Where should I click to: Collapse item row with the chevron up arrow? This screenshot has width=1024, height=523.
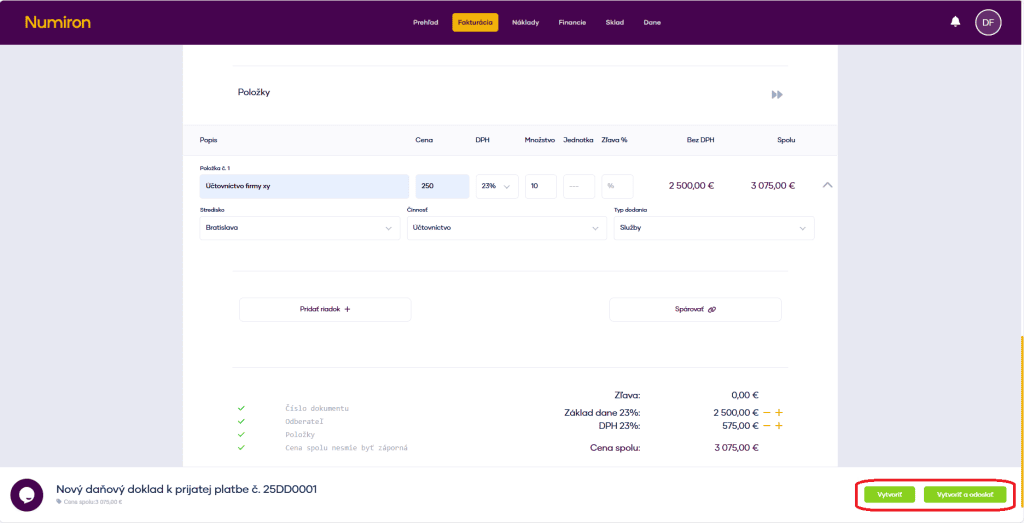pos(827,185)
